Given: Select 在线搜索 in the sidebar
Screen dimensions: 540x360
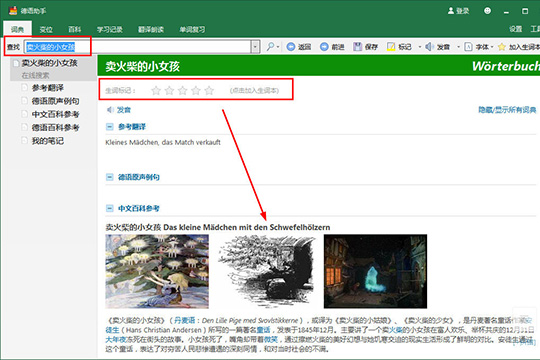Looking at the screenshot, I should tap(35, 75).
